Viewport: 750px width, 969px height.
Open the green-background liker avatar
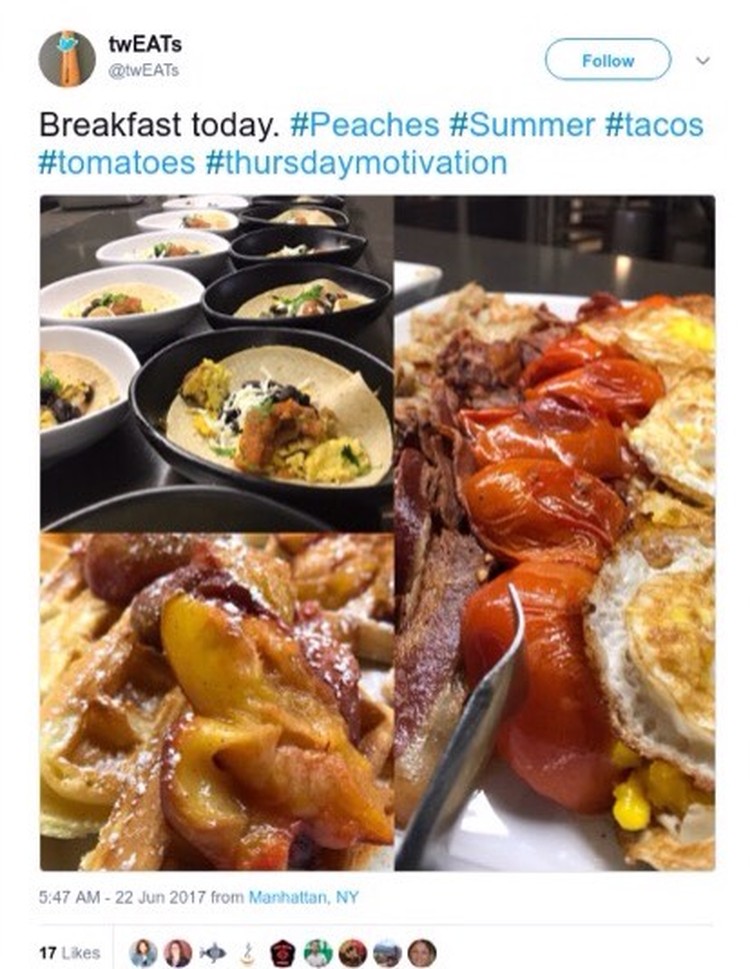(318, 952)
